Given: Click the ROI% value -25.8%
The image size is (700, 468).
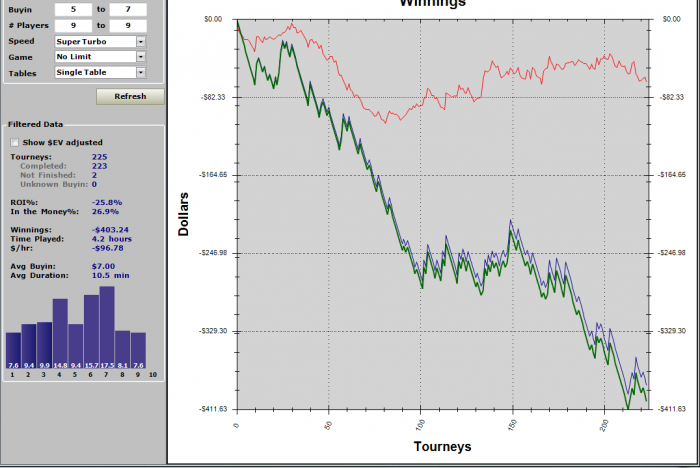Looking at the screenshot, I should [107, 203].
